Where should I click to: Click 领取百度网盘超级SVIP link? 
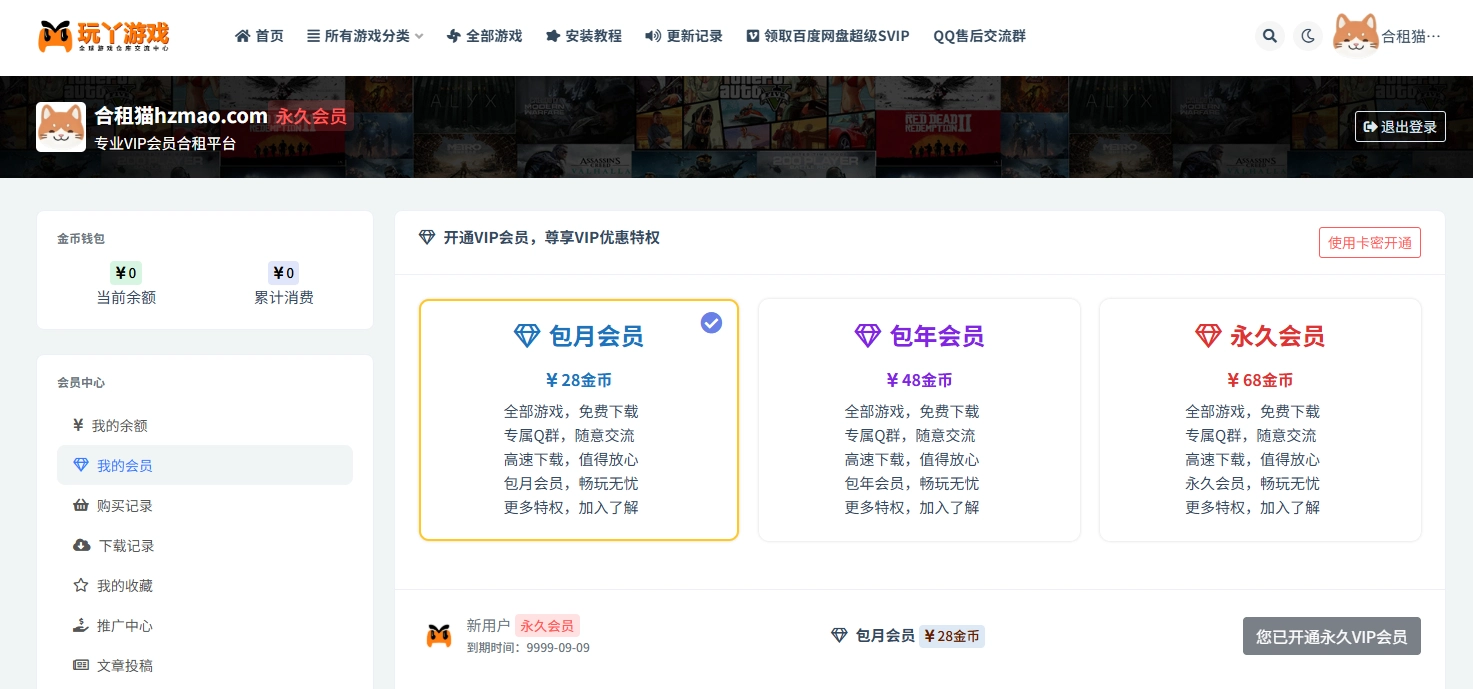828,36
